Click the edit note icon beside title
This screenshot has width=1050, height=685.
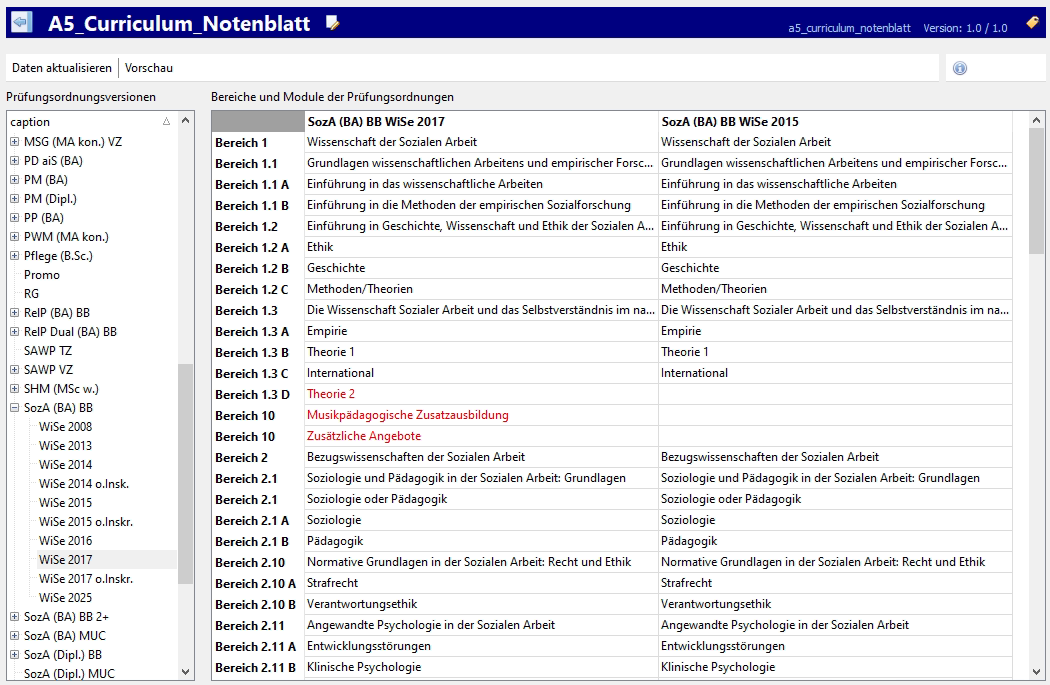(333, 23)
